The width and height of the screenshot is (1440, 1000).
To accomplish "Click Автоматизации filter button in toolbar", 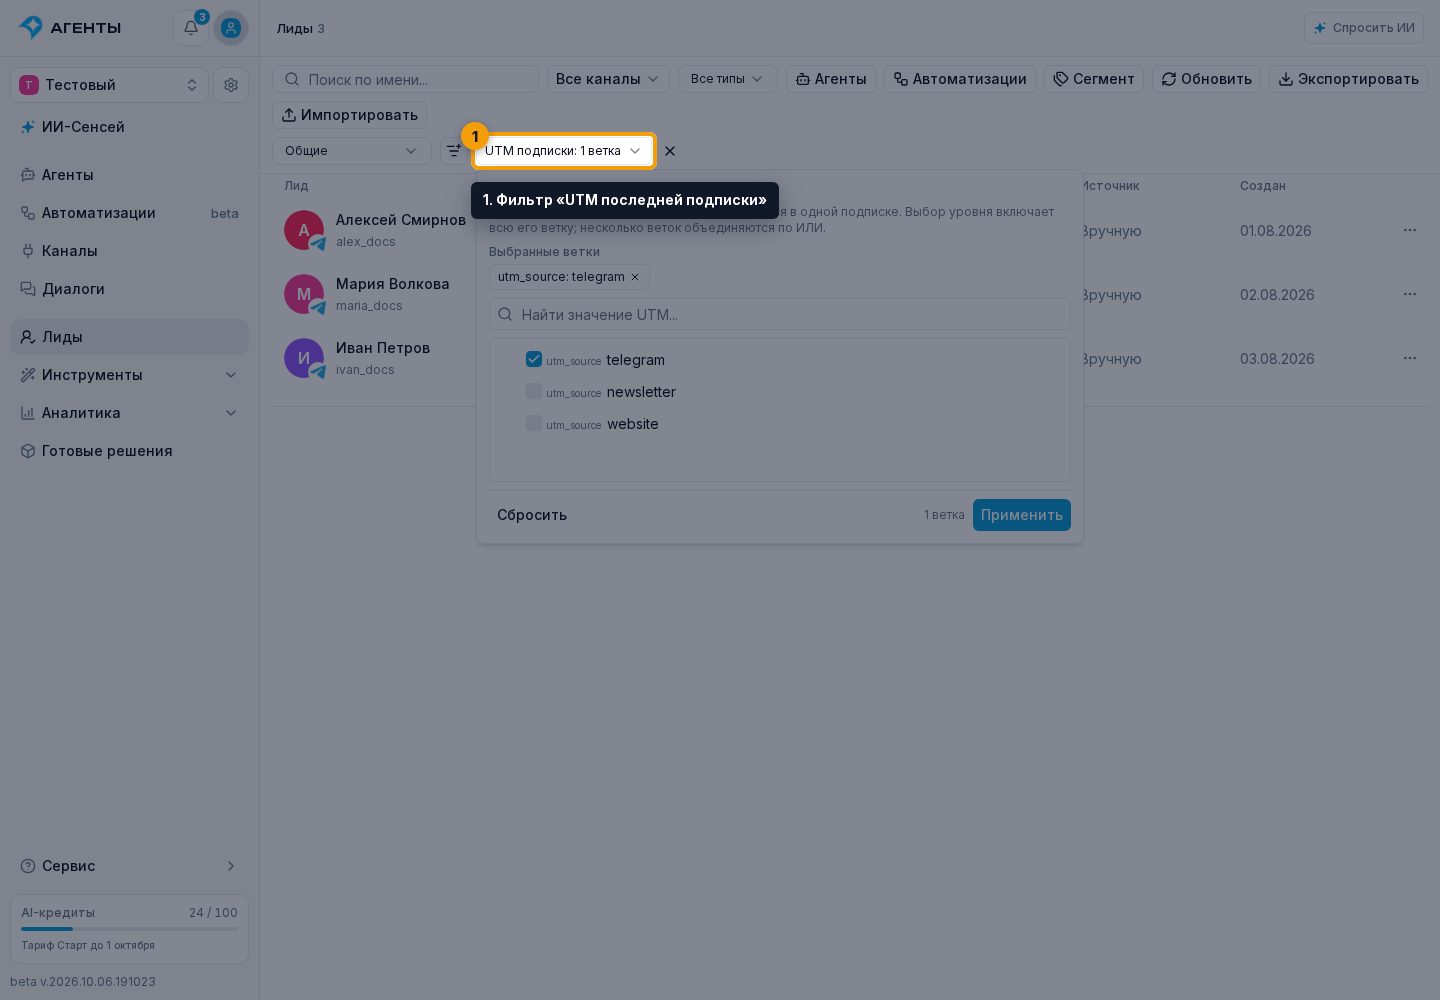I will pyautogui.click(x=960, y=79).
